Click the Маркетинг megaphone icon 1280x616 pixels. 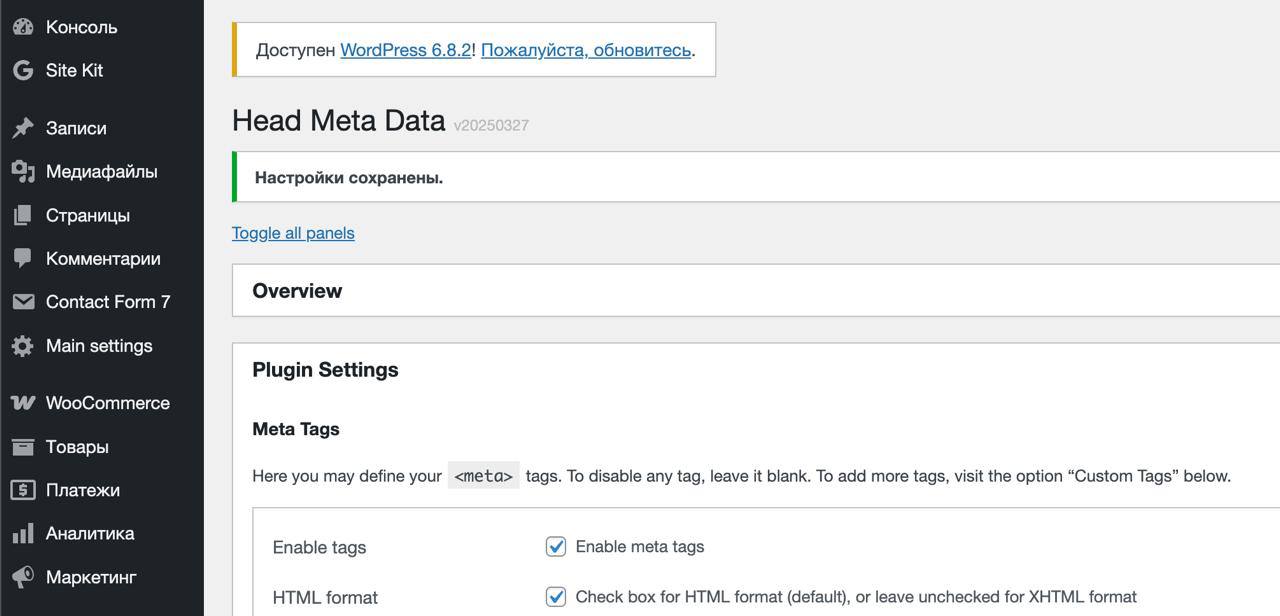click(x=23, y=577)
